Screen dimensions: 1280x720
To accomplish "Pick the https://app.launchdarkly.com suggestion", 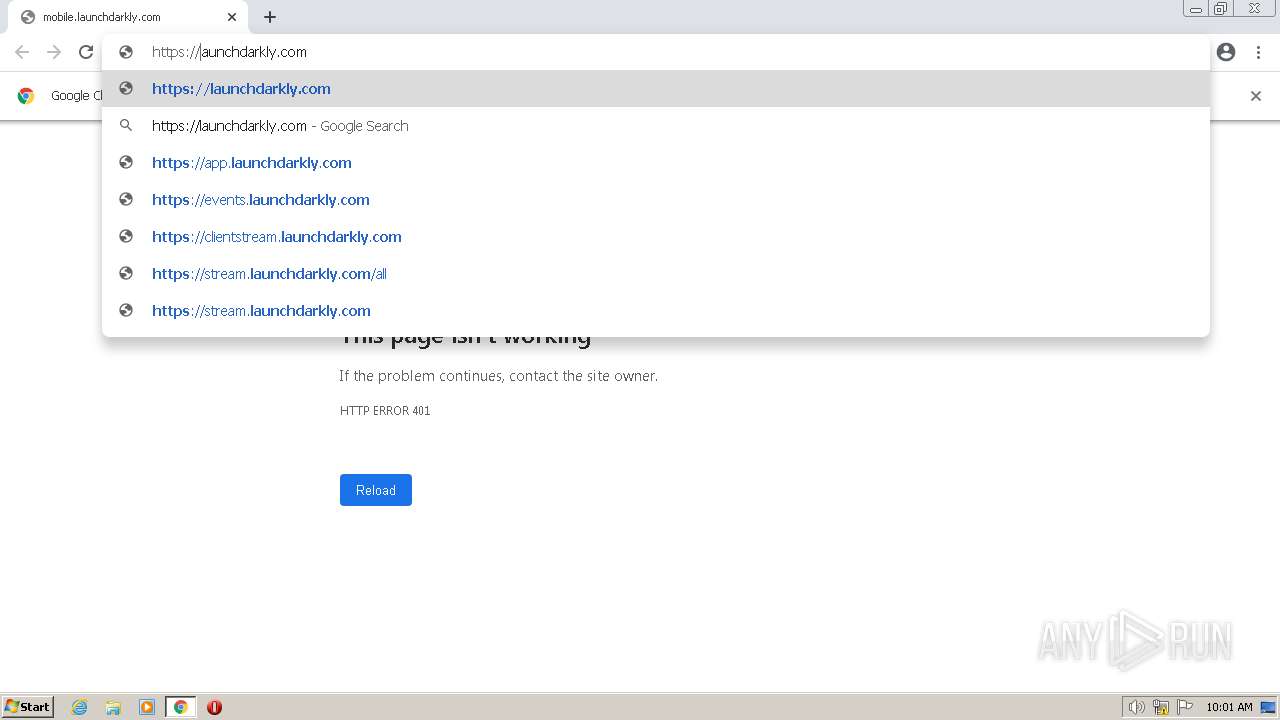I will click(656, 163).
